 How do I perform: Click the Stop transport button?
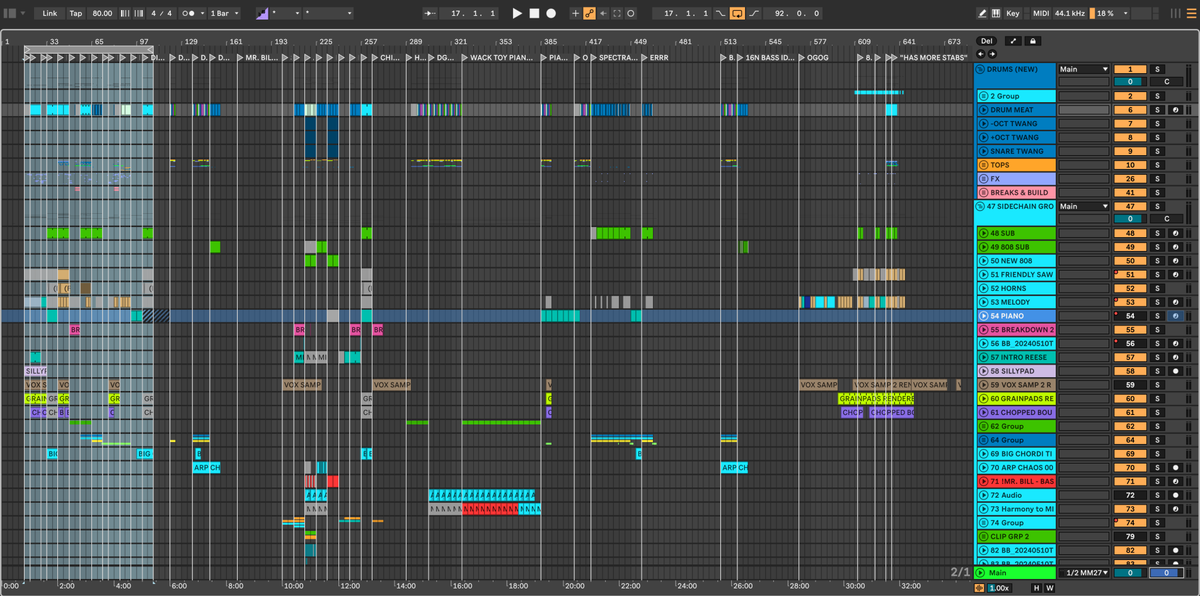coord(534,14)
